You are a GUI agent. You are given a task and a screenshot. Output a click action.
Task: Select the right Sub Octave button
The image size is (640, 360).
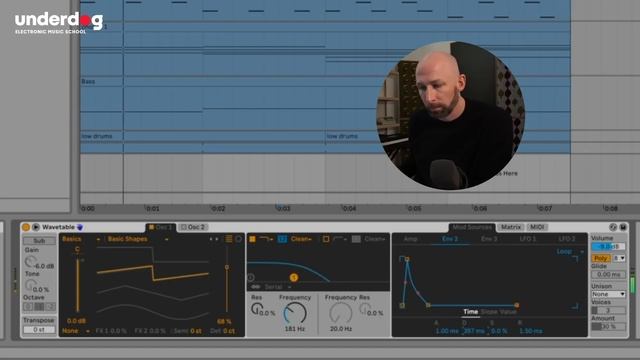(x=50, y=306)
